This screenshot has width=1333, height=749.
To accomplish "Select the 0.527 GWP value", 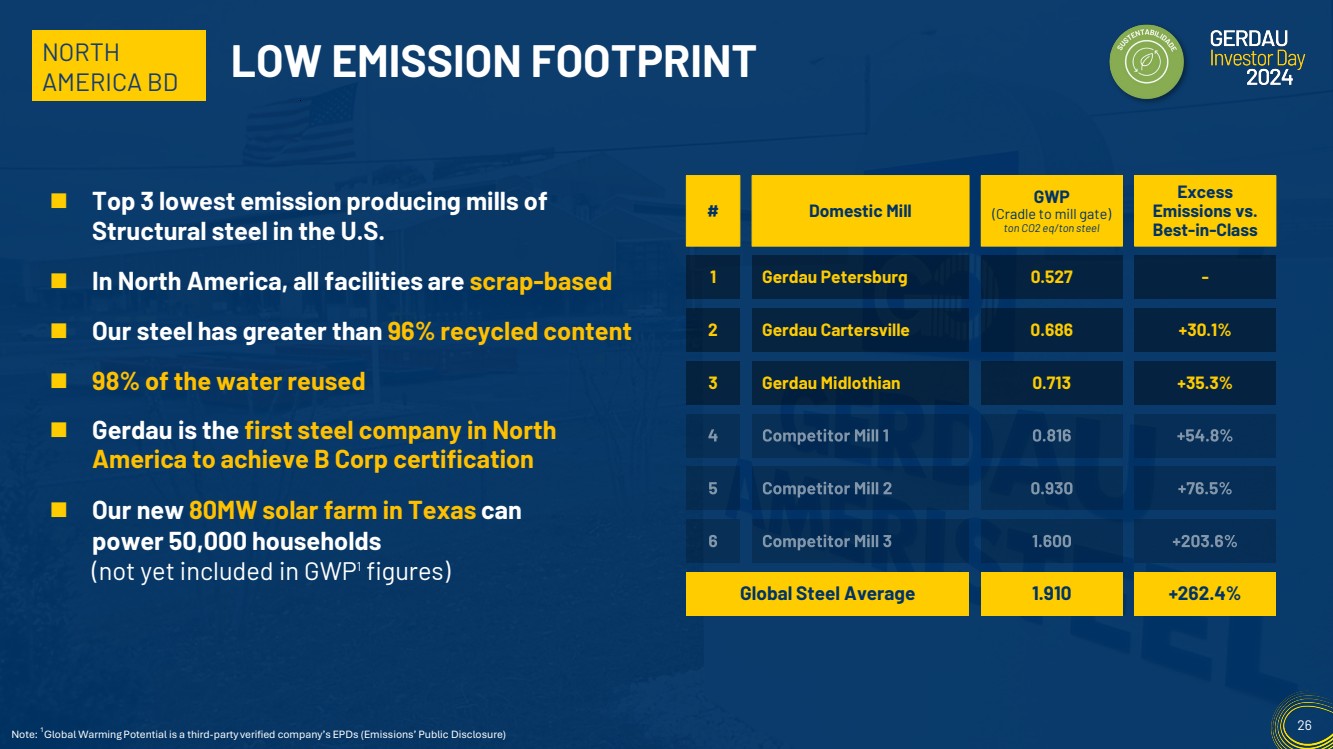I will coord(1051,277).
